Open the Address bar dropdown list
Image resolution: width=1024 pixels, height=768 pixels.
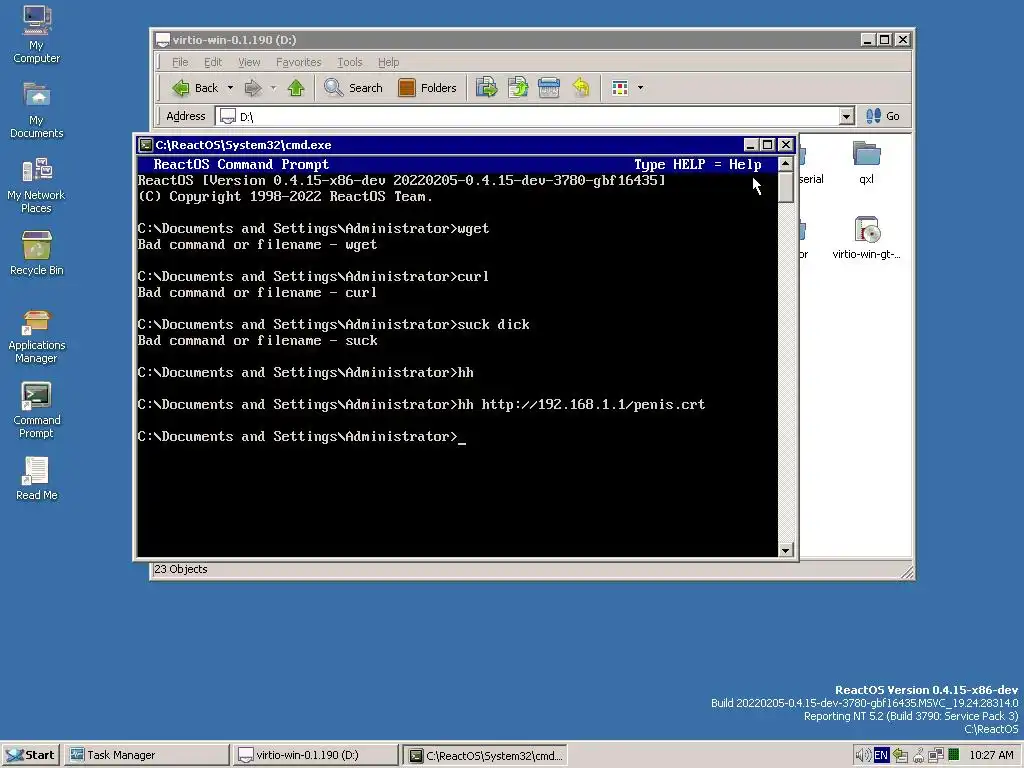click(846, 116)
